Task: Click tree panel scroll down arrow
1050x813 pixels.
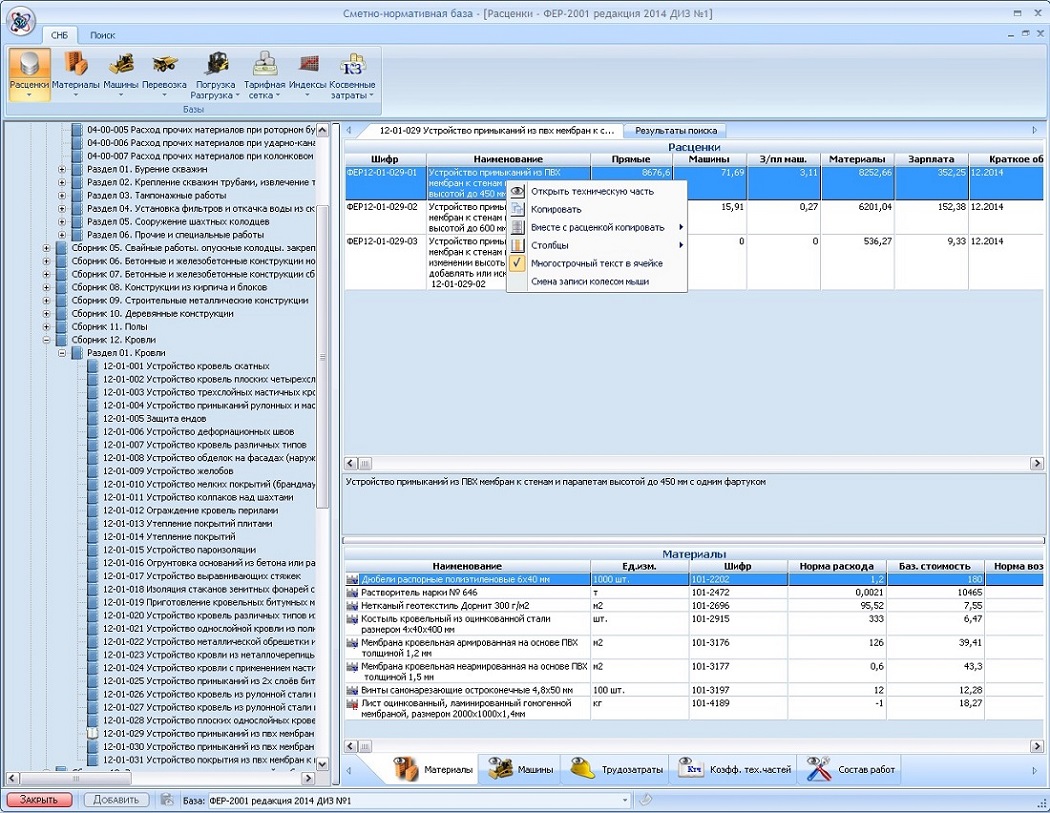Action: point(322,764)
